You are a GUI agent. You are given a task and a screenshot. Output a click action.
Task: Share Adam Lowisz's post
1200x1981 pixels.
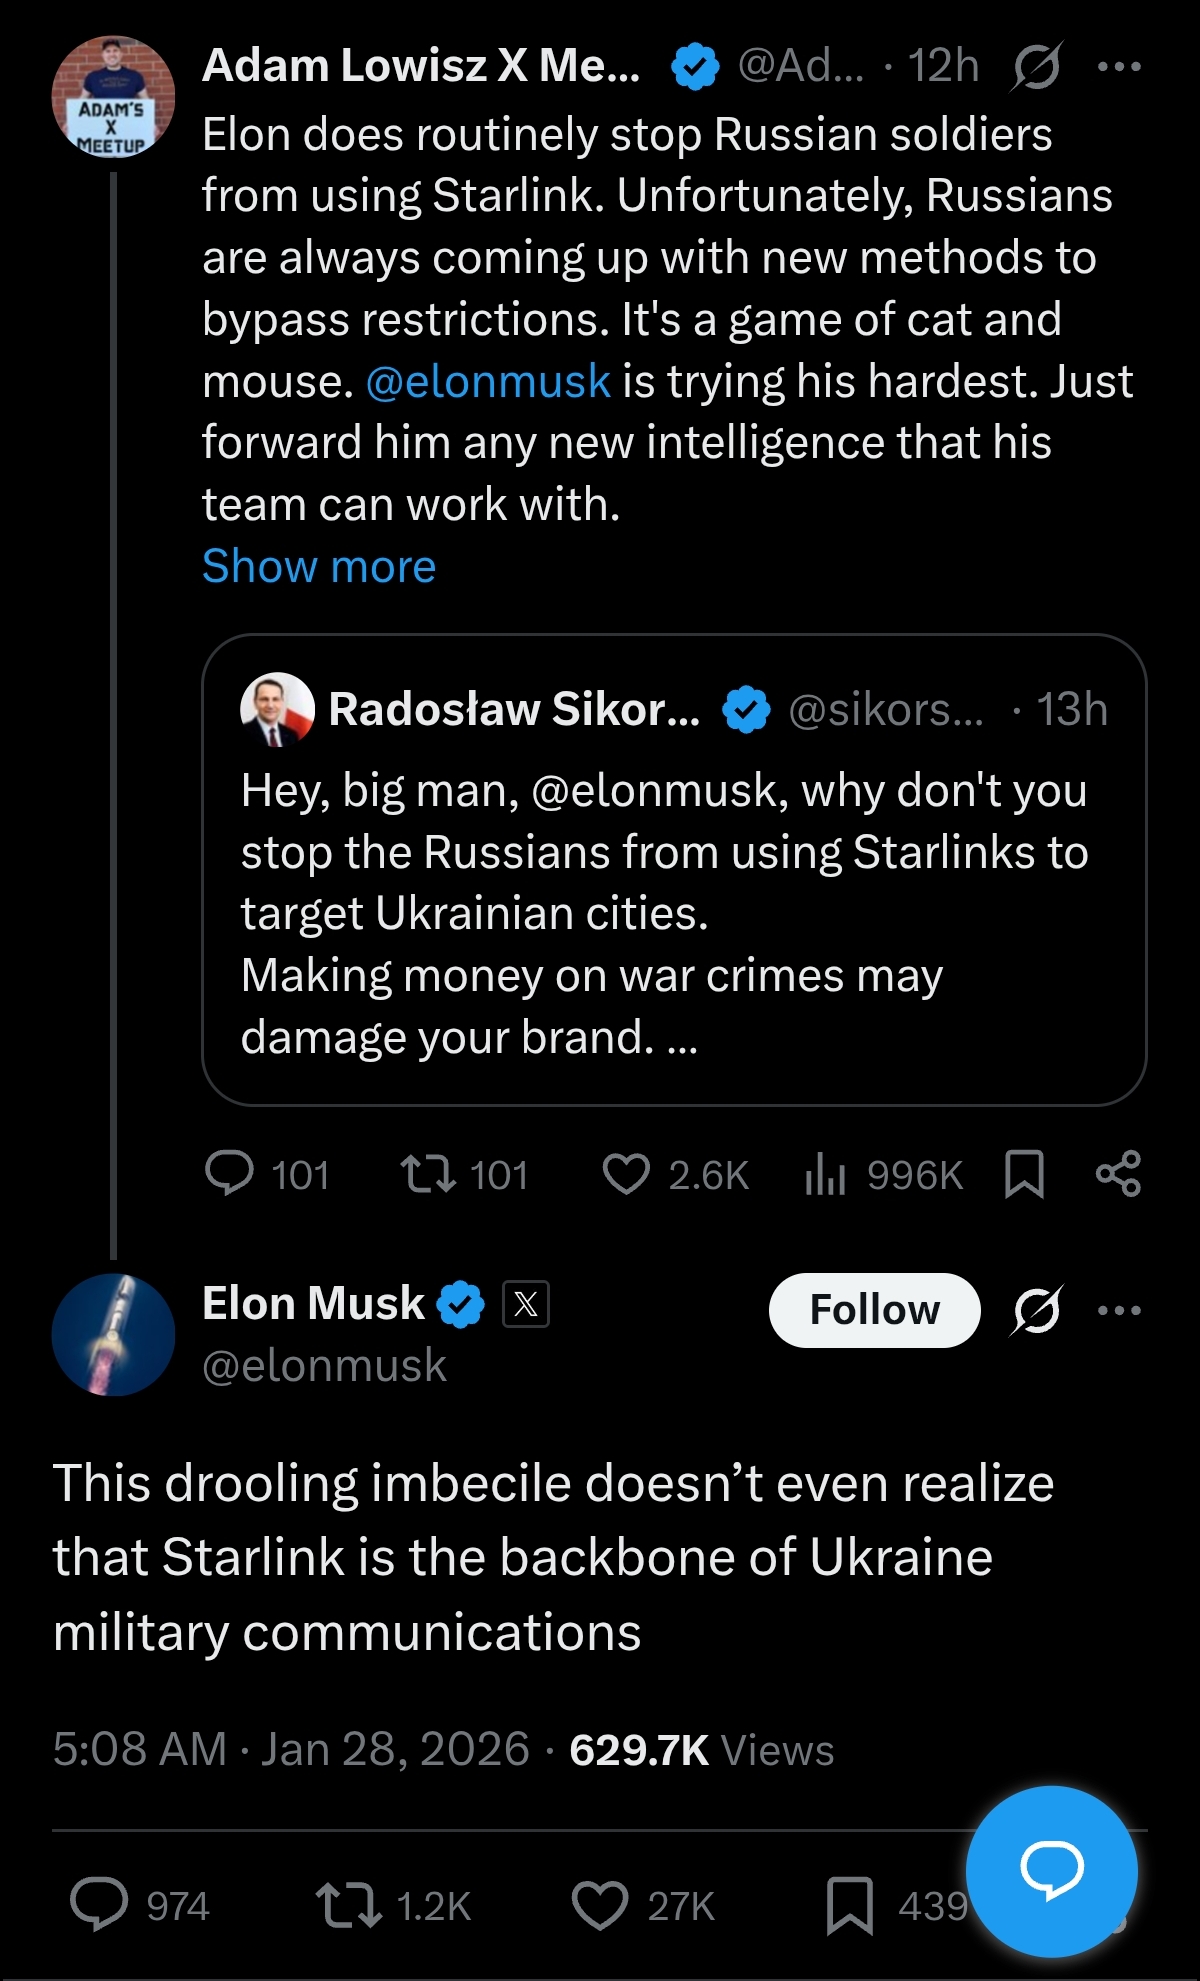[x=1118, y=1174]
